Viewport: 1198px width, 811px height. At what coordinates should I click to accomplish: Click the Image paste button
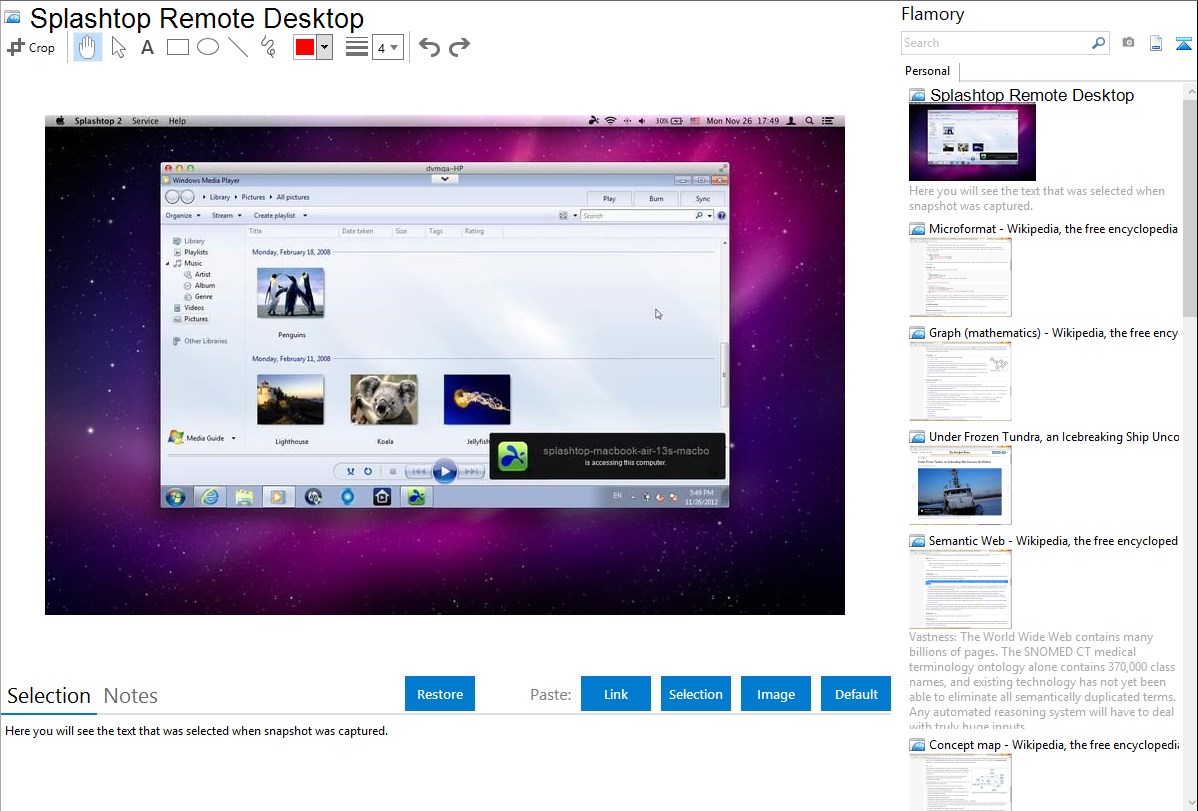point(775,694)
